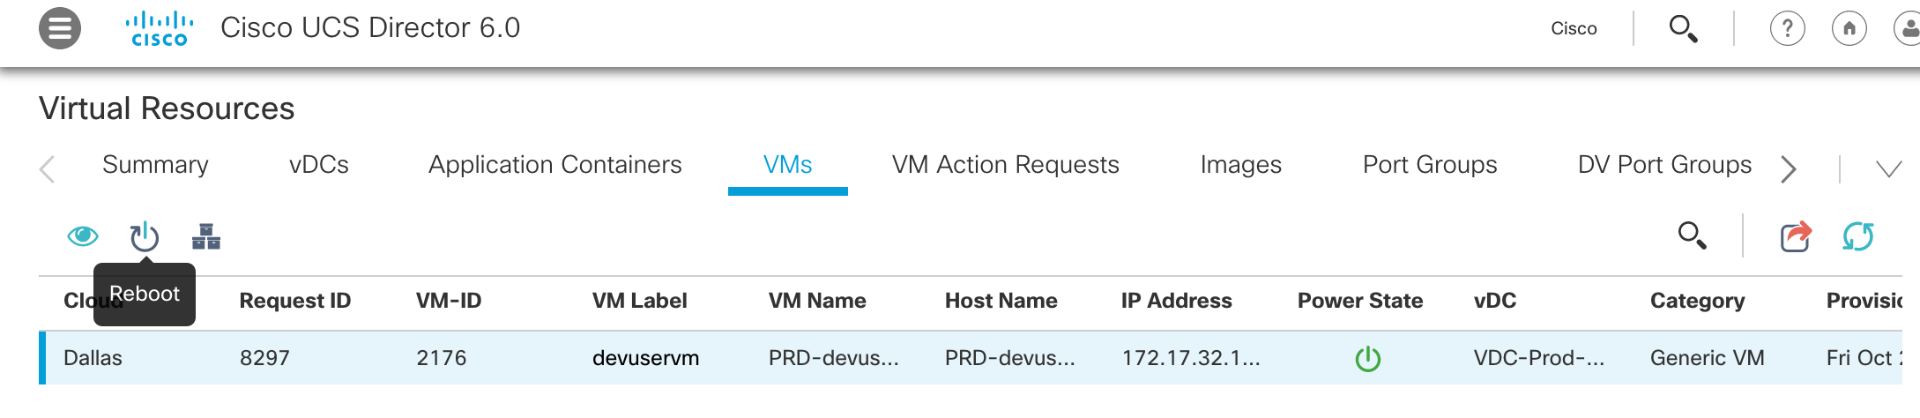Image resolution: width=1920 pixels, height=418 pixels.
Task: Click the table search magnifier icon
Action: (1692, 236)
